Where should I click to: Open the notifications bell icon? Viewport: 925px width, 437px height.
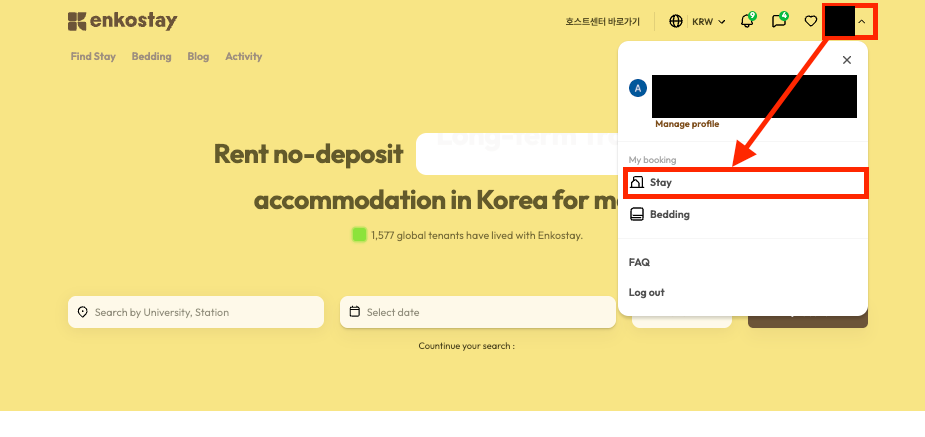click(x=746, y=21)
